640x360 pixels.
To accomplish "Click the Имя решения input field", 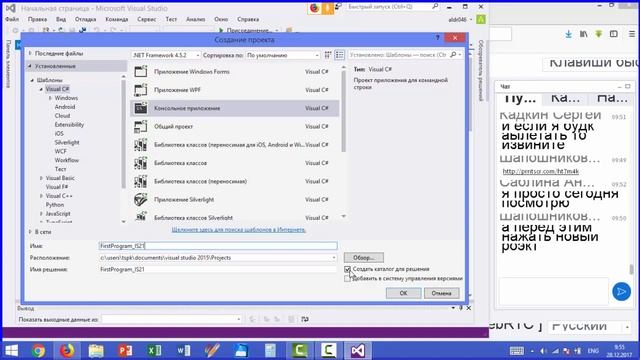I will (x=218, y=269).
